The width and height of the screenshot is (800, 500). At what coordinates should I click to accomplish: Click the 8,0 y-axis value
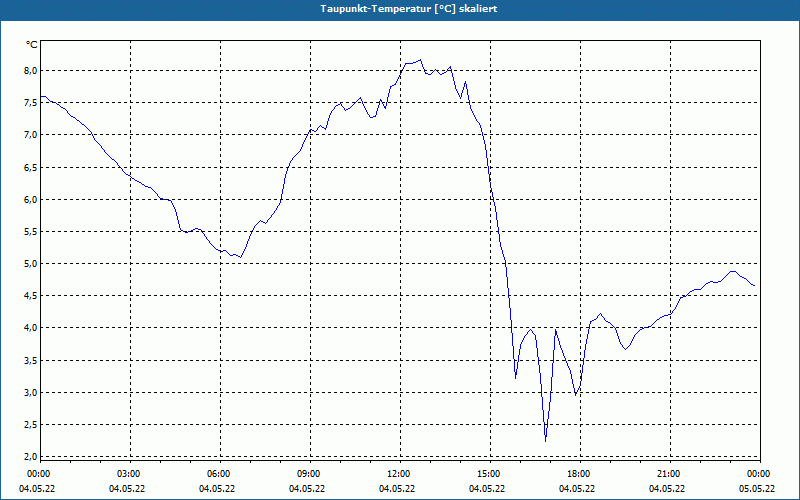(x=31, y=70)
